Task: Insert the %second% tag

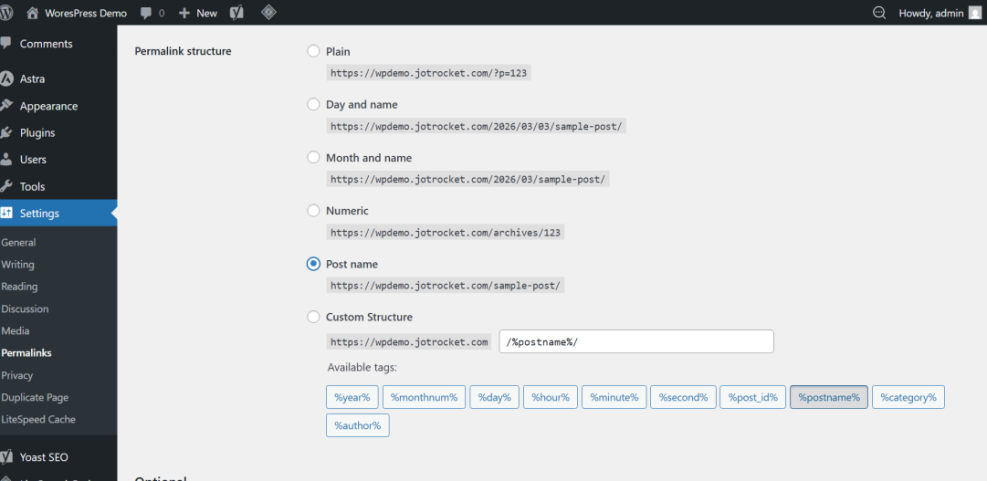Action: point(683,397)
